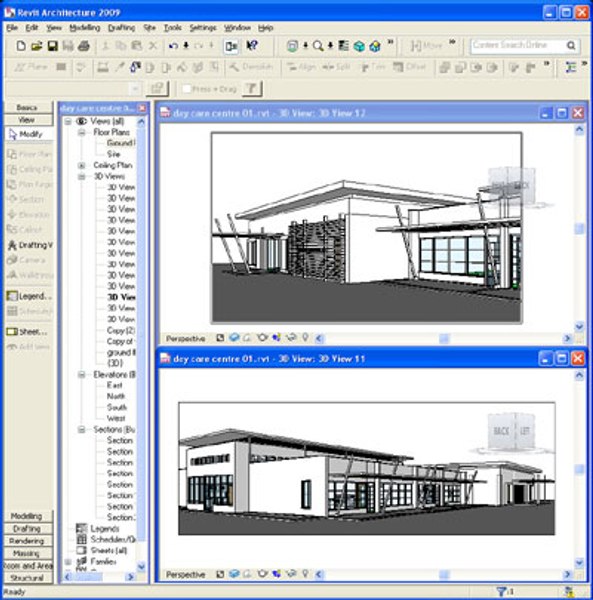The image size is (593, 600).
Task: Collapse the 3D Views tree node
Action: pyautogui.click(x=81, y=177)
